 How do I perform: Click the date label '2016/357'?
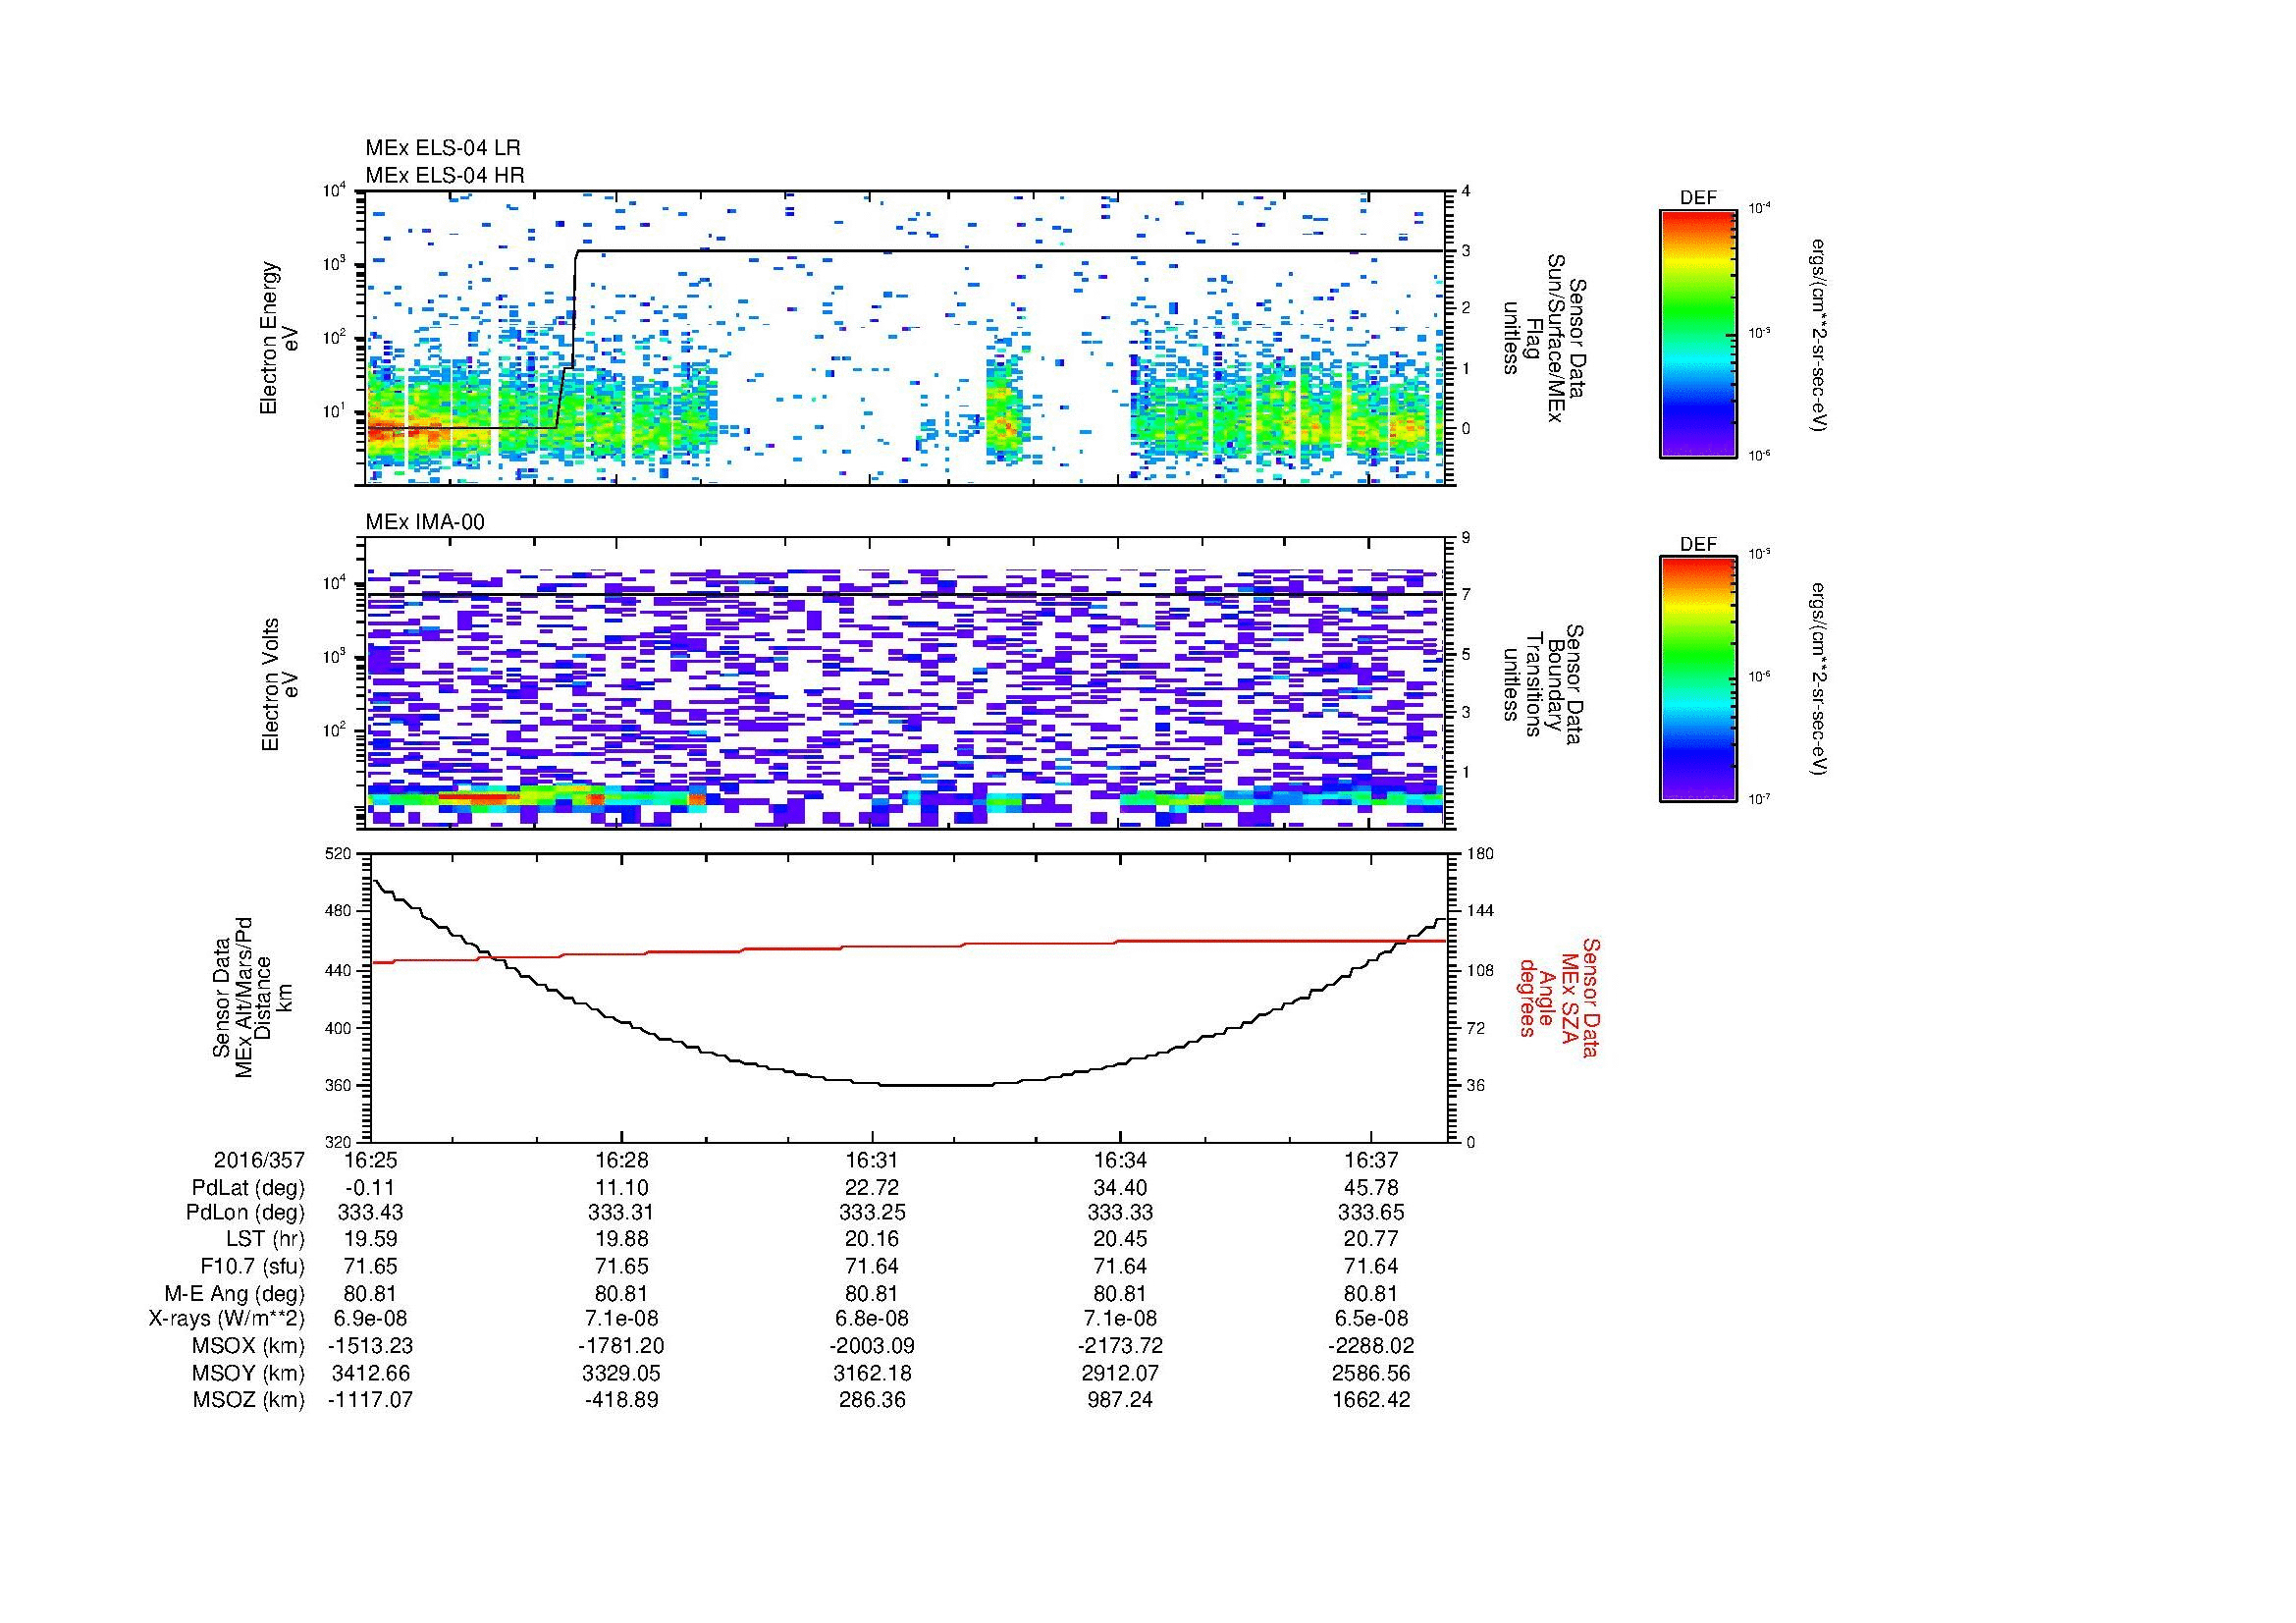pos(259,1161)
